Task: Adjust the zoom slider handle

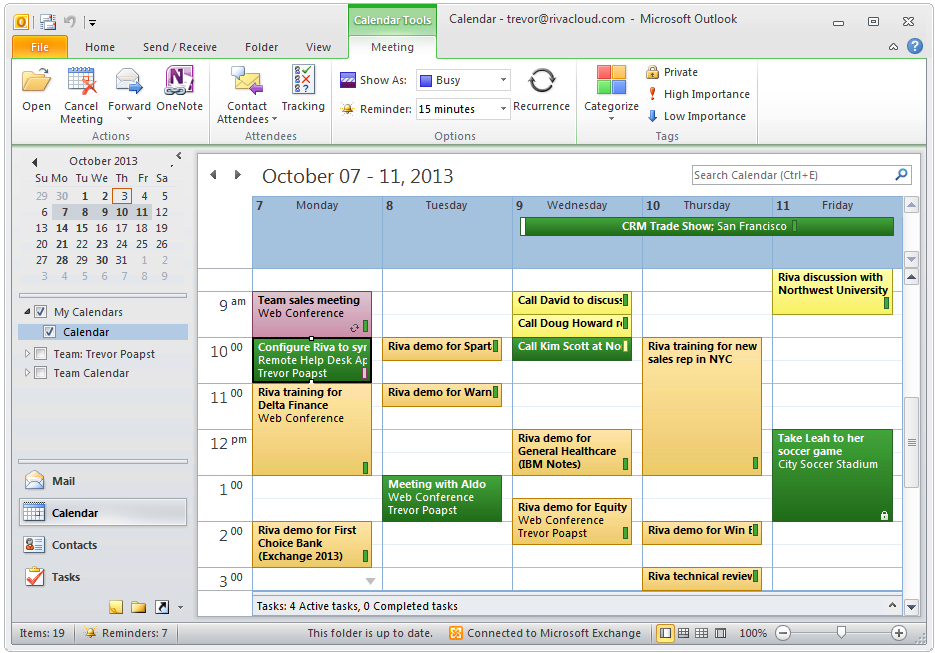Action: click(841, 633)
